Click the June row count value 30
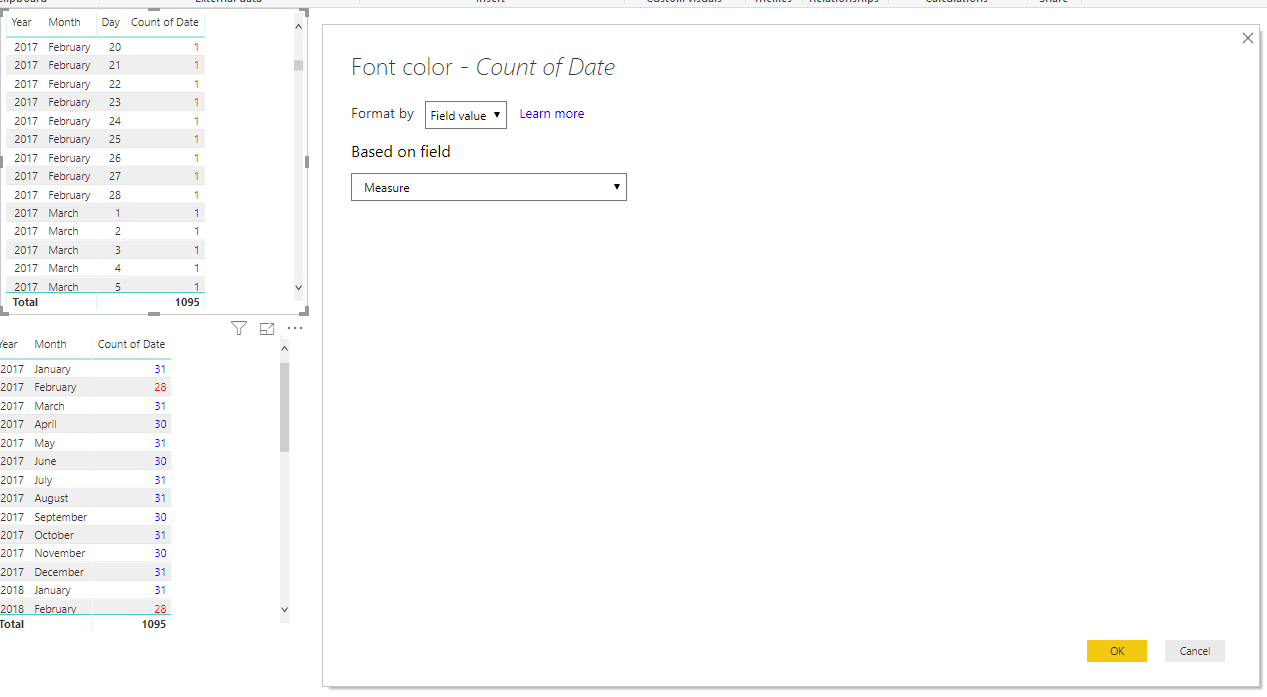The width and height of the screenshot is (1267, 697). pos(160,461)
